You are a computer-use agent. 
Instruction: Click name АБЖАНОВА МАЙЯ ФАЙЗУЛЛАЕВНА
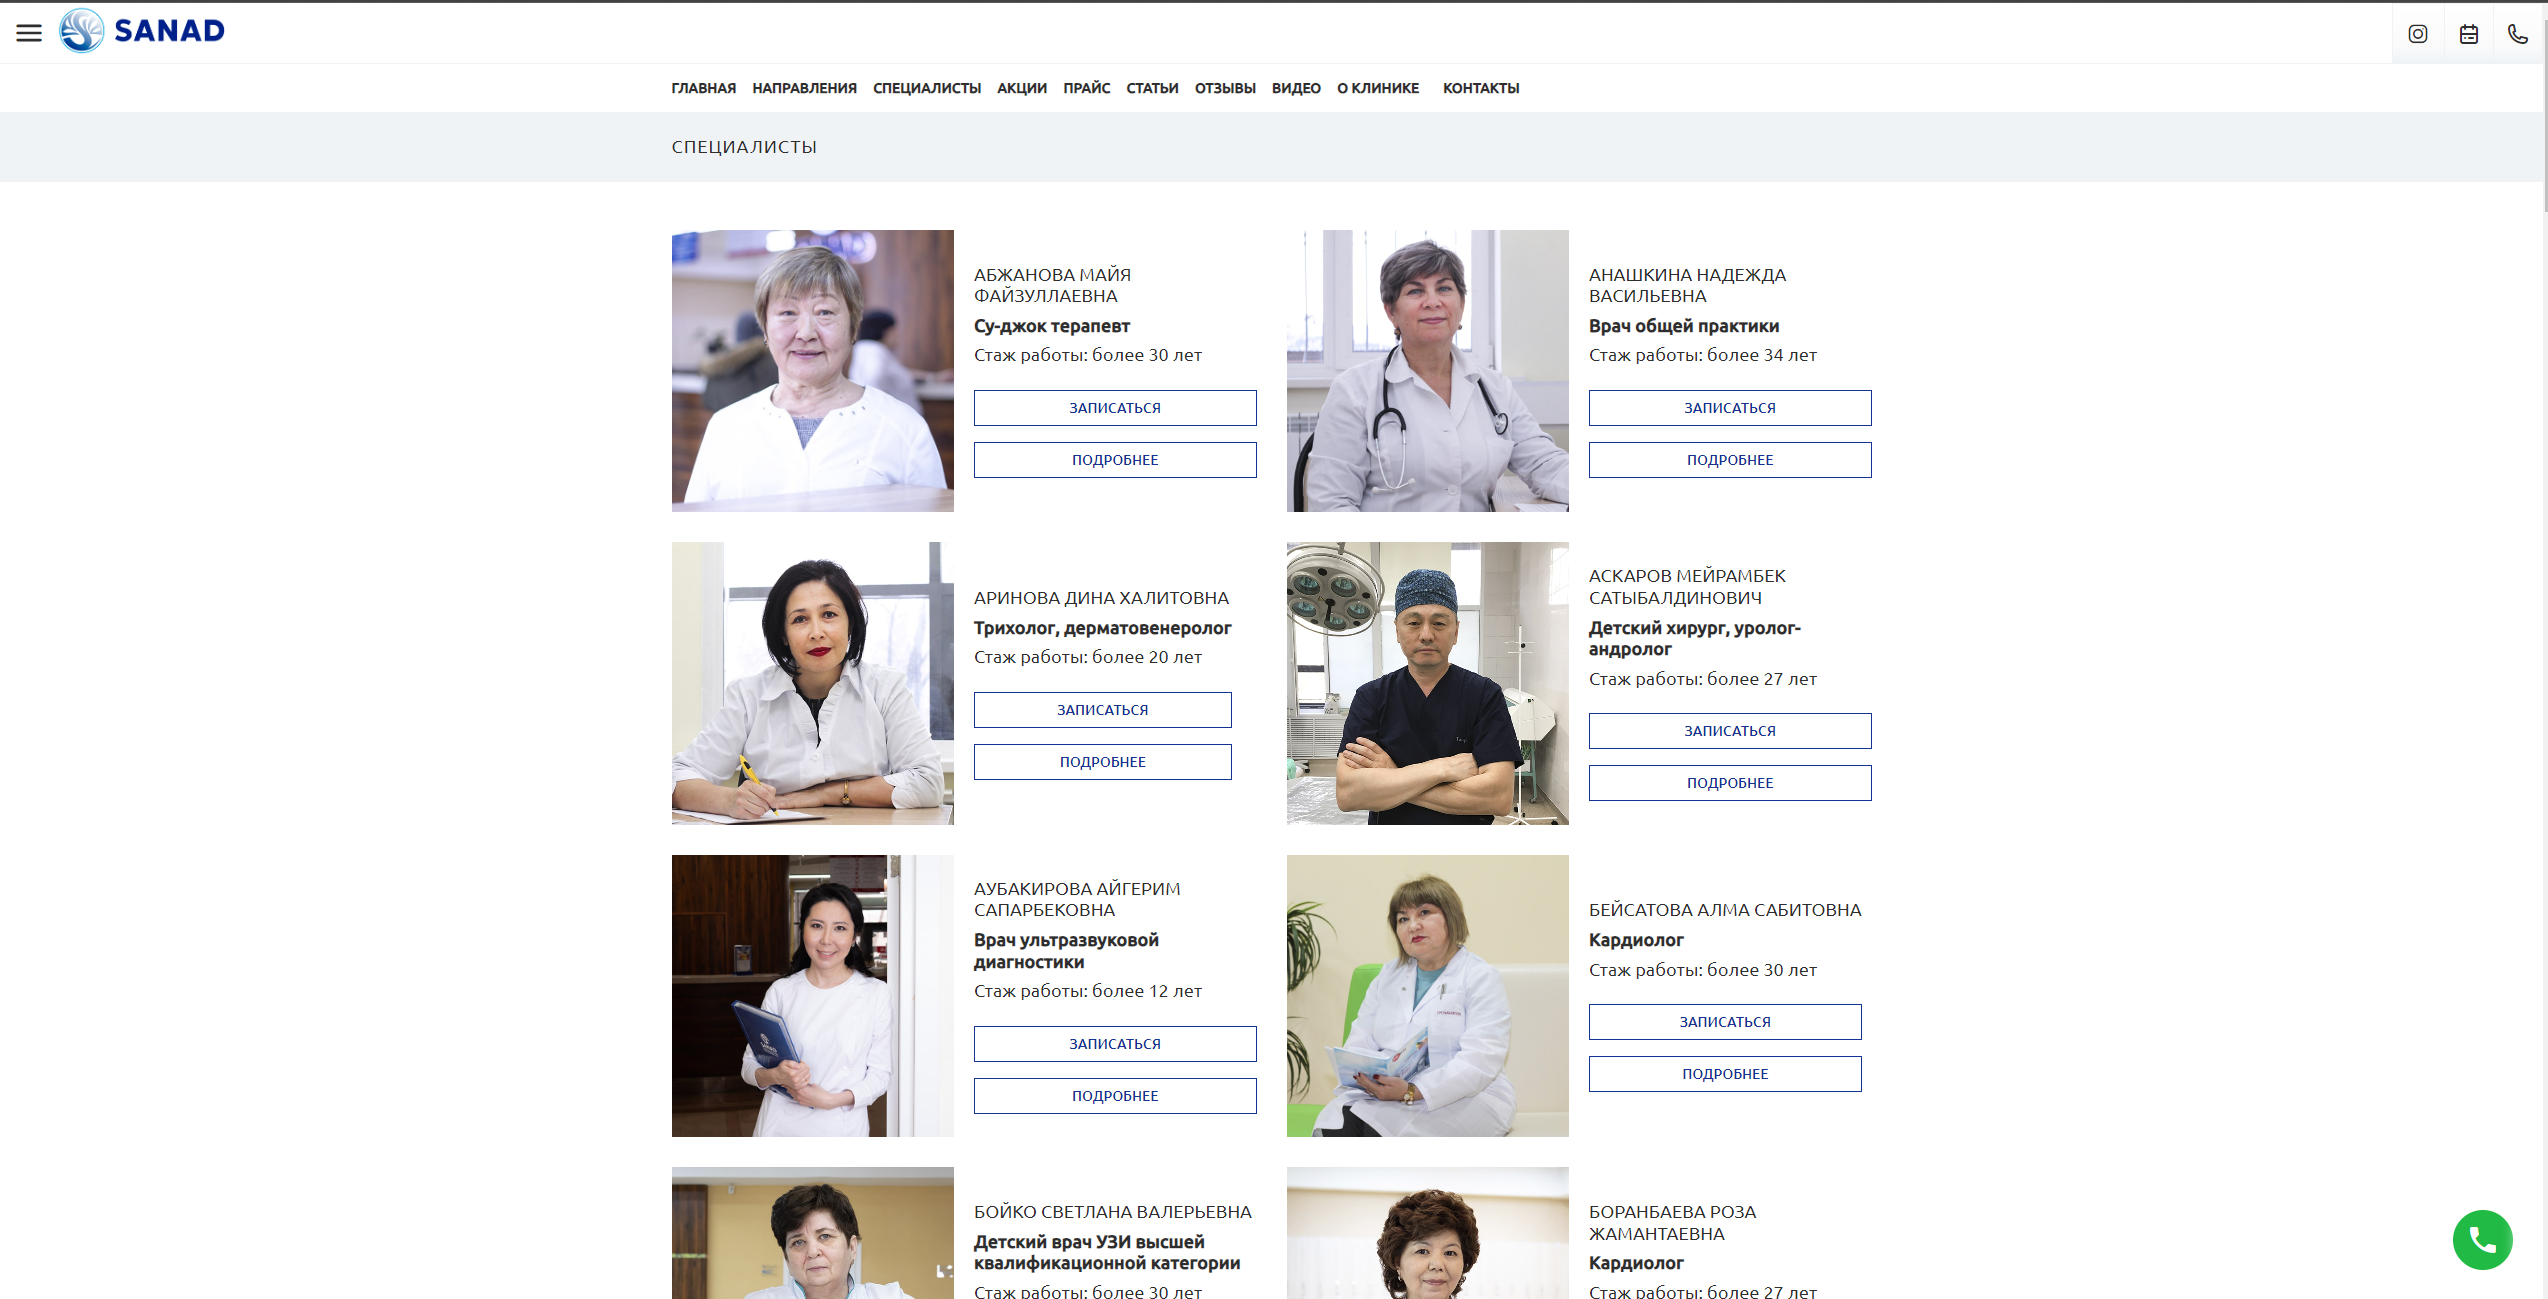tap(1052, 285)
